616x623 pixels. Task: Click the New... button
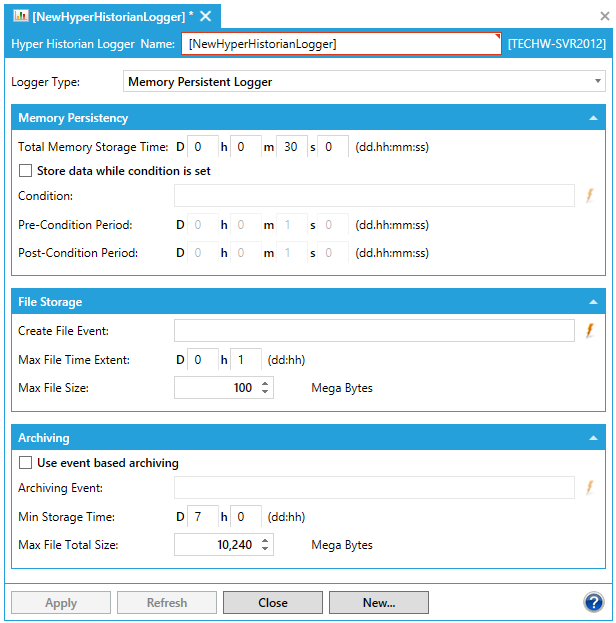pyautogui.click(x=379, y=603)
